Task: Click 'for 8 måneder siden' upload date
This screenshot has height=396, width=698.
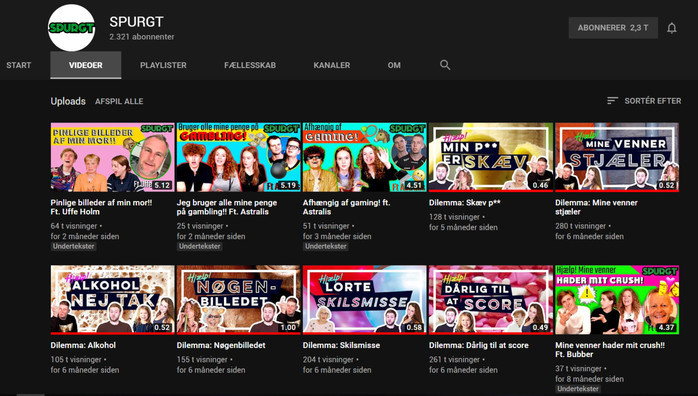Action: (589, 379)
